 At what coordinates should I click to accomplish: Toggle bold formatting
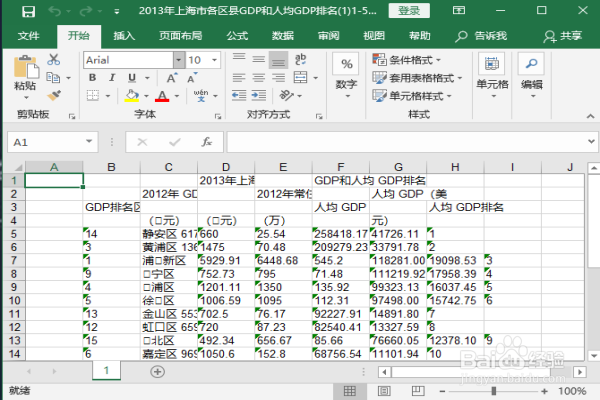(x=93, y=78)
